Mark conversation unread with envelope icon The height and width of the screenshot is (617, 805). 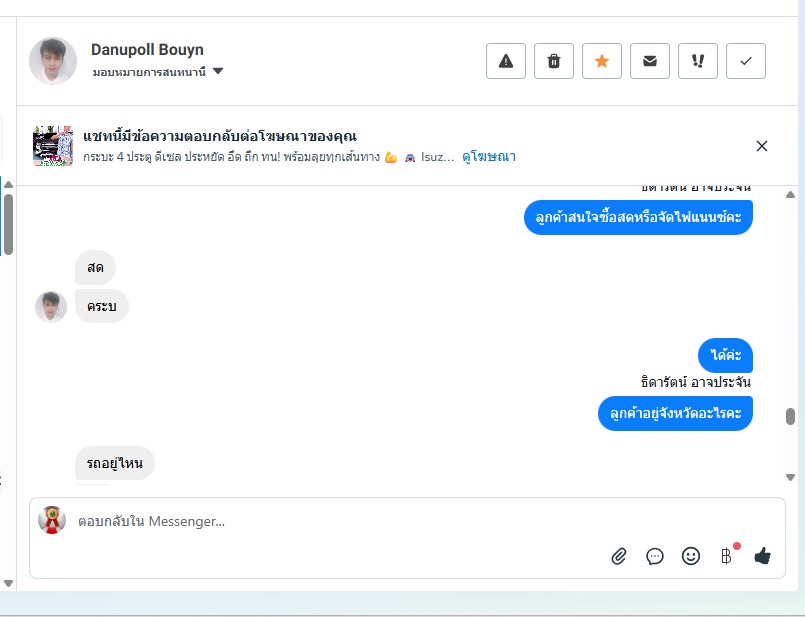pyautogui.click(x=649, y=61)
